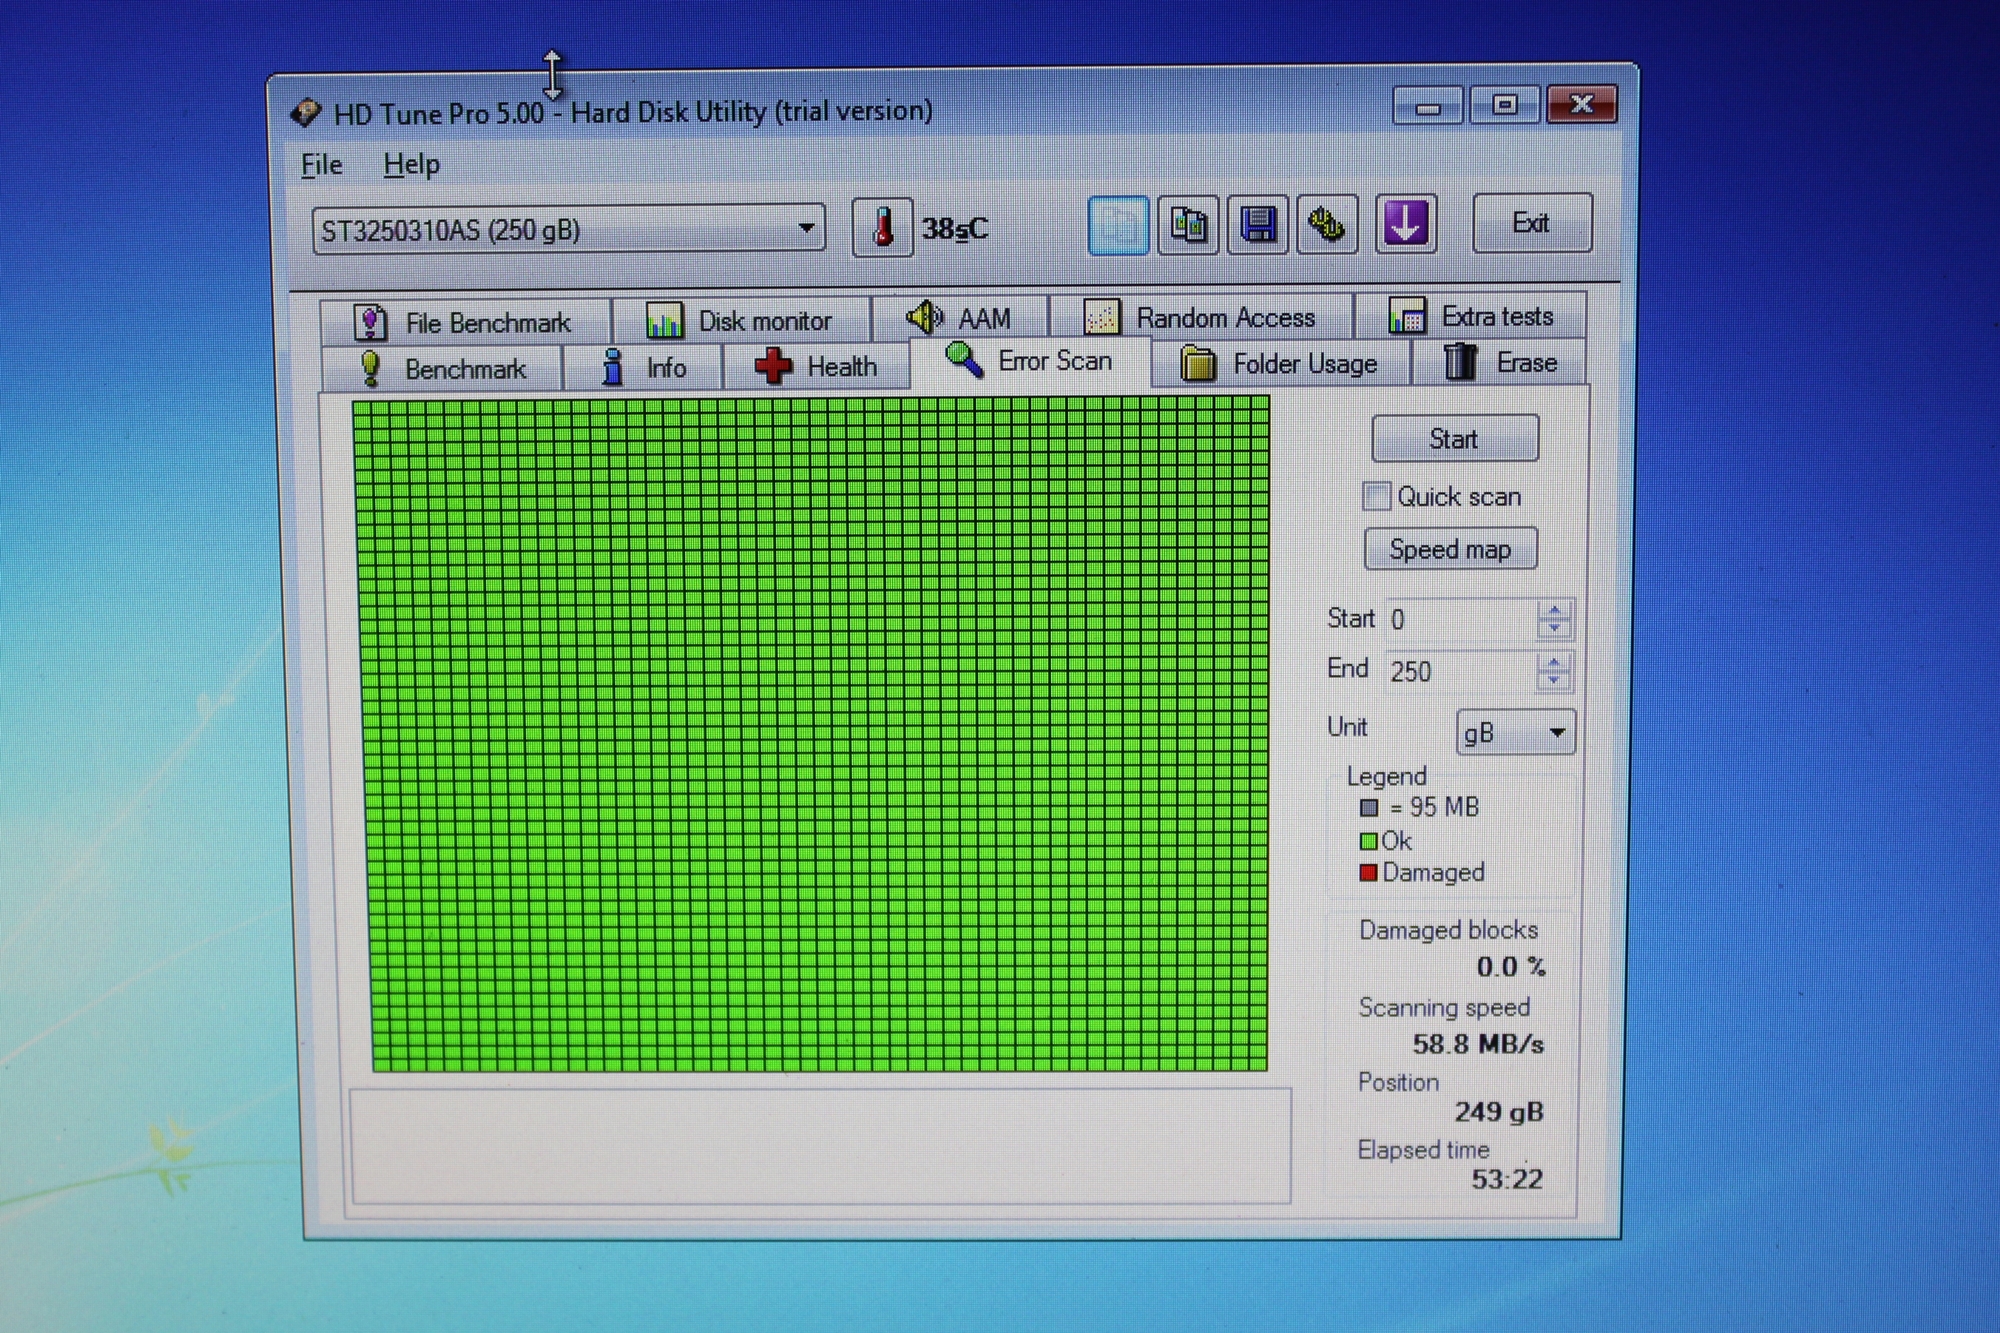Click the End value input field

click(x=1458, y=671)
